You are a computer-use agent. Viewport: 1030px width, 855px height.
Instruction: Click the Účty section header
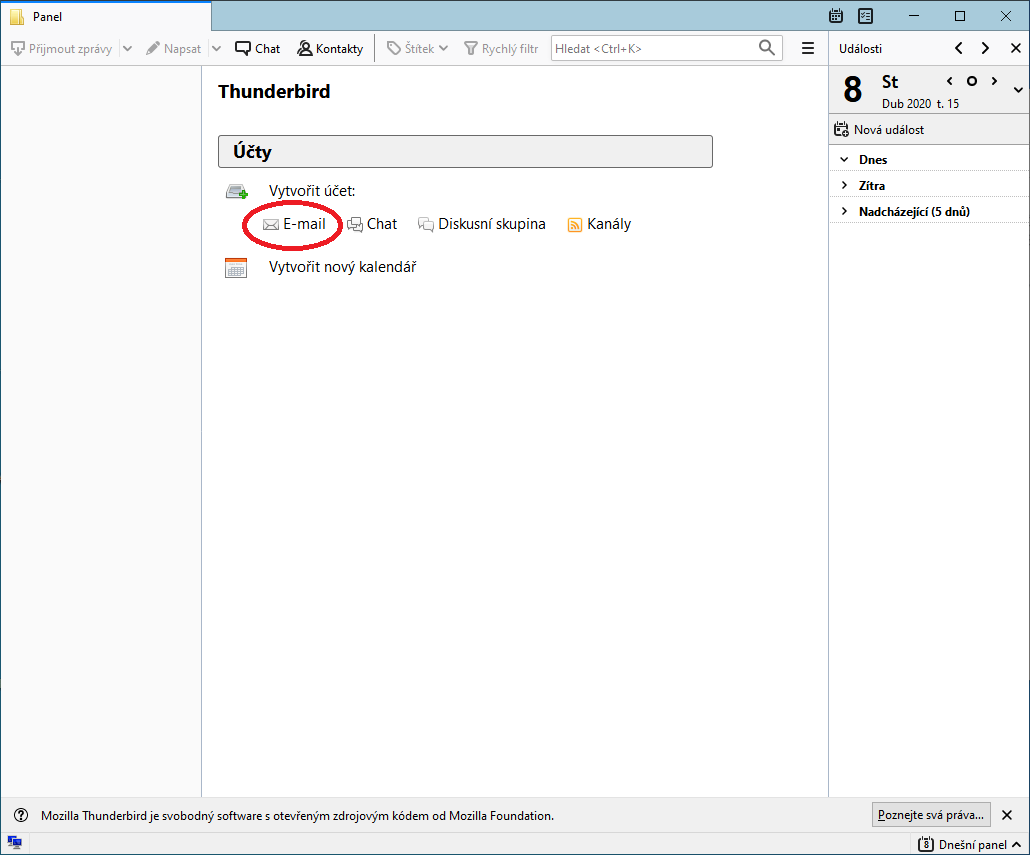465,152
